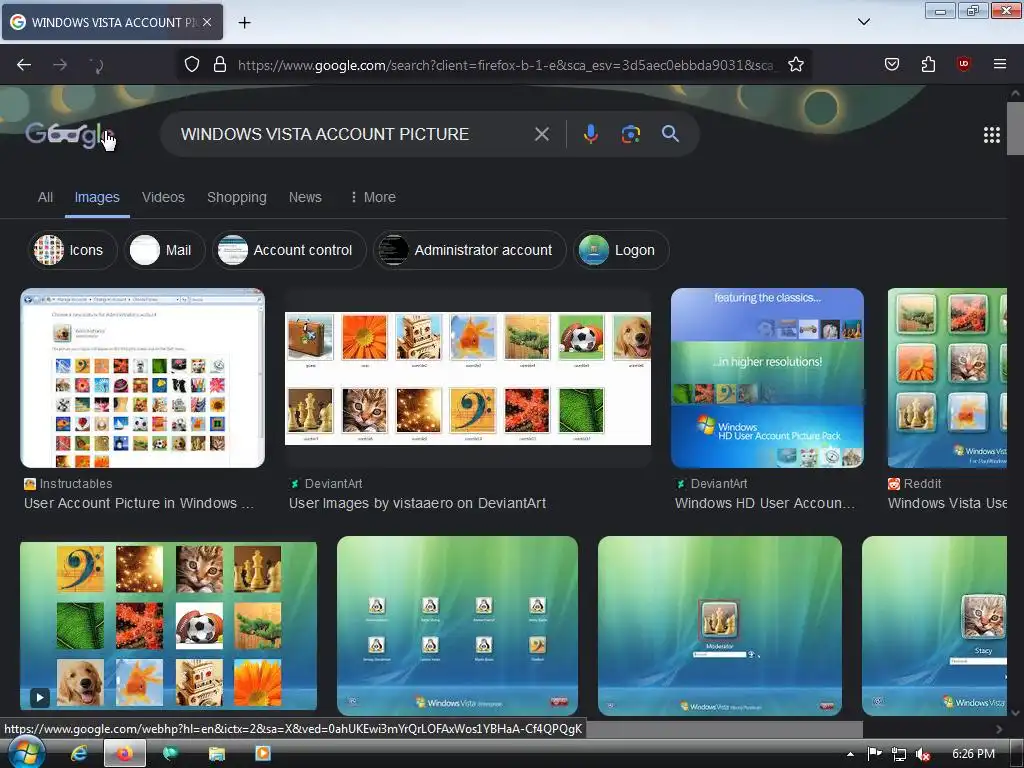Click the page scrollbar down arrow
Screen dimensions: 1024x768
(x=1015, y=713)
